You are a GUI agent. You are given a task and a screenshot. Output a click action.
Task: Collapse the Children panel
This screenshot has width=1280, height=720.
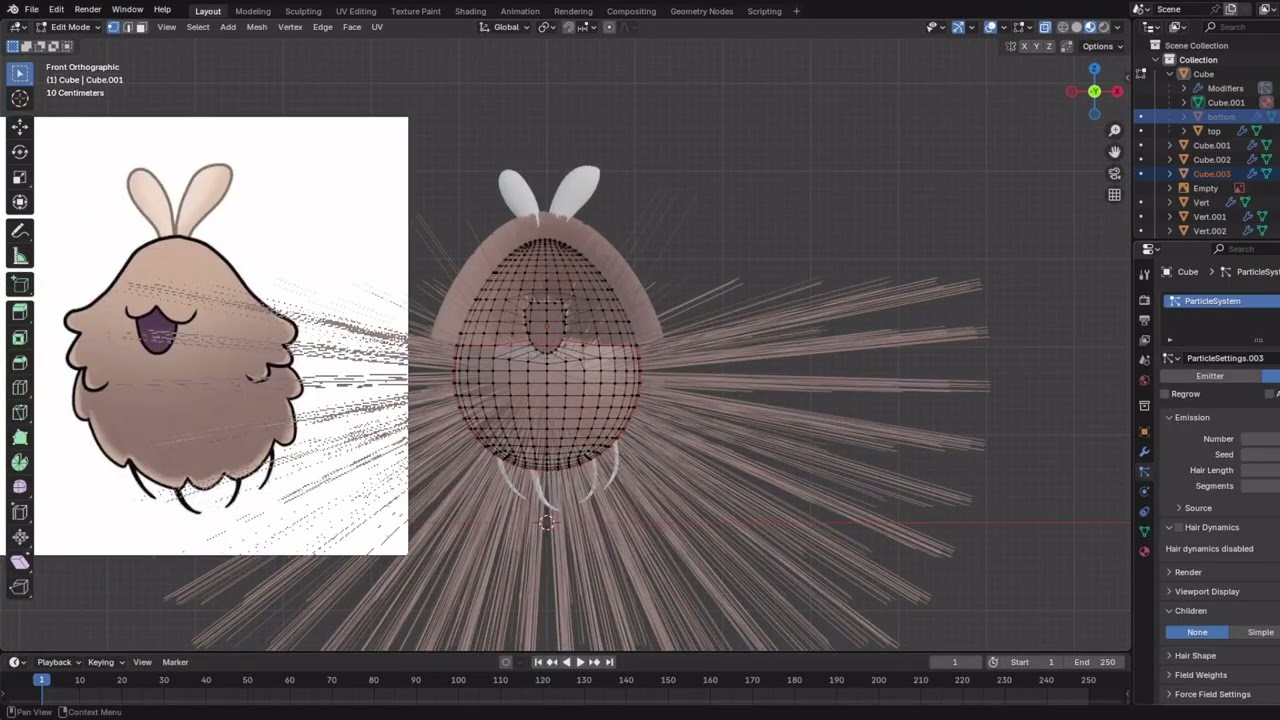point(1190,611)
